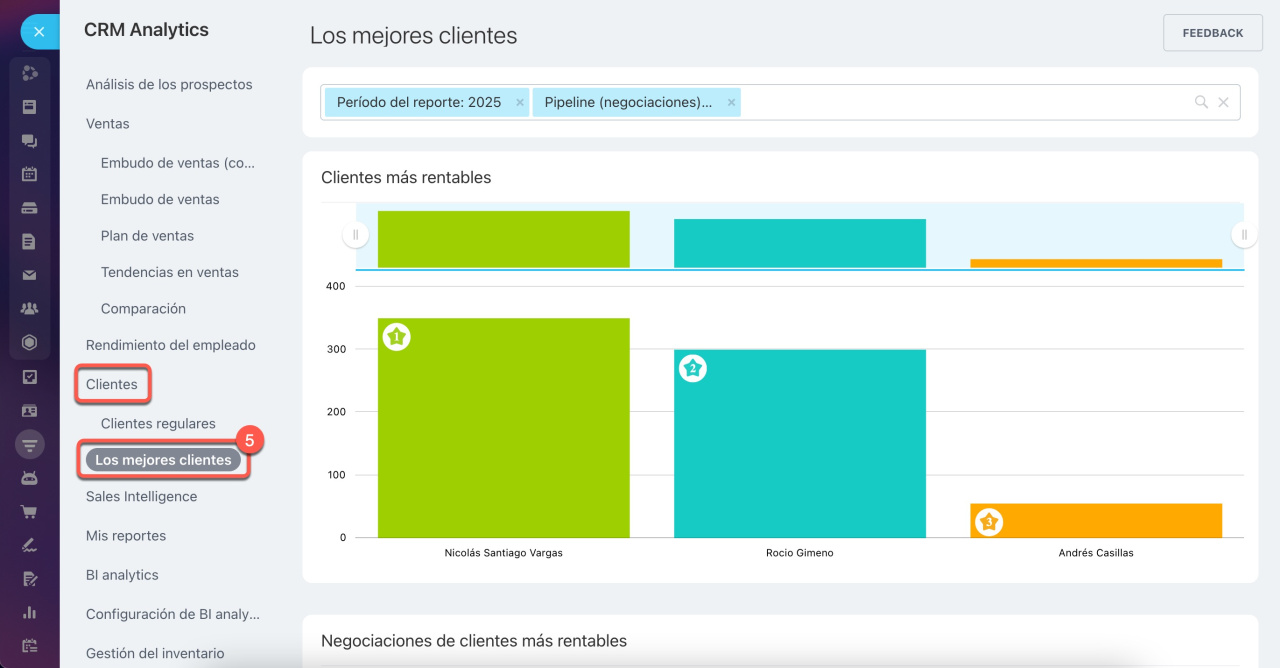Click the chat messages icon in sidebar

coord(29,141)
